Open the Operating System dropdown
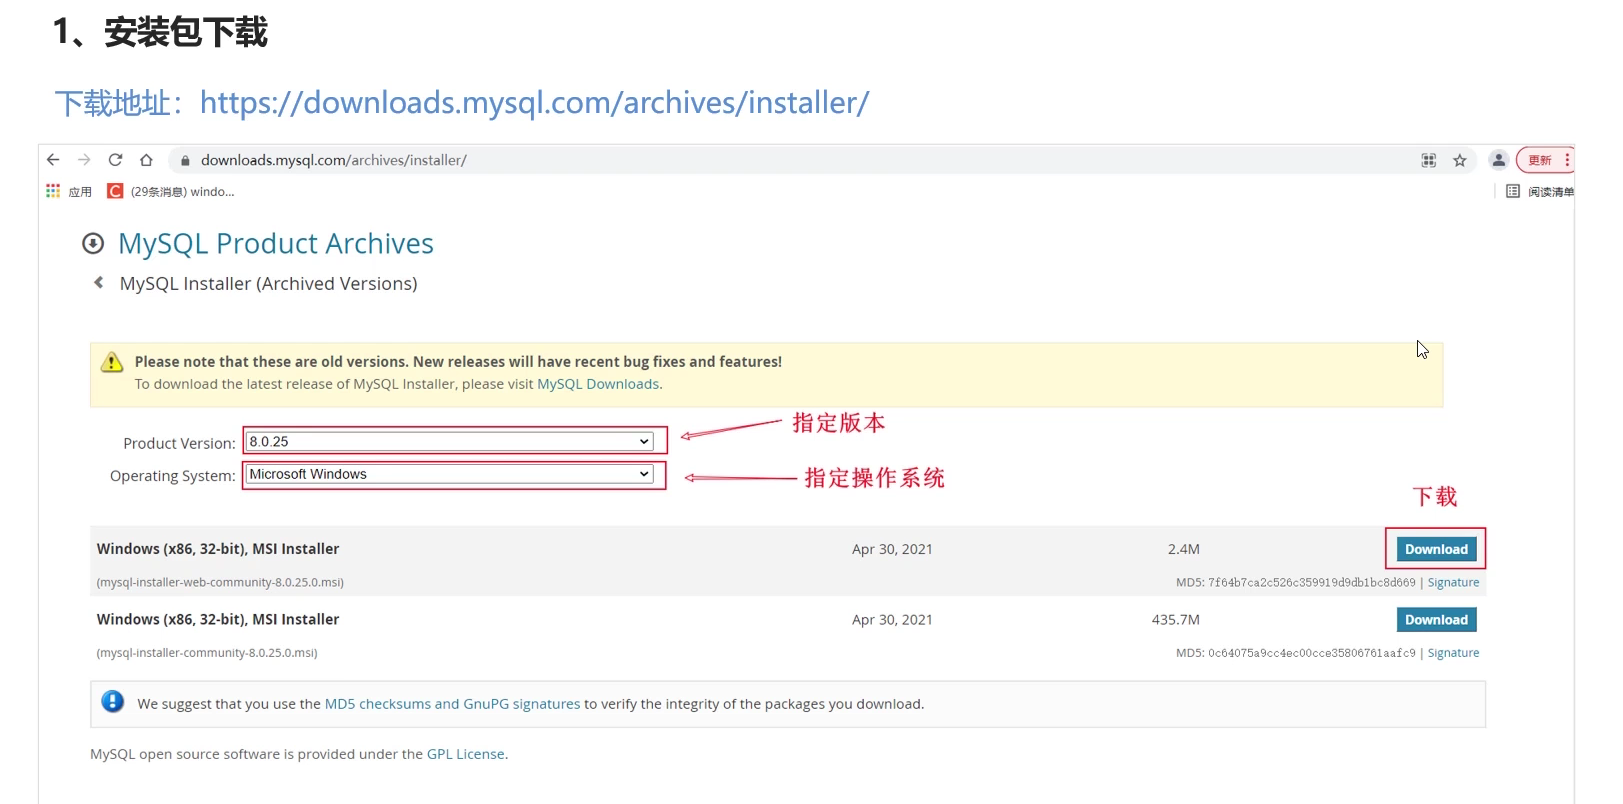The height and width of the screenshot is (804, 1623). [x=450, y=474]
